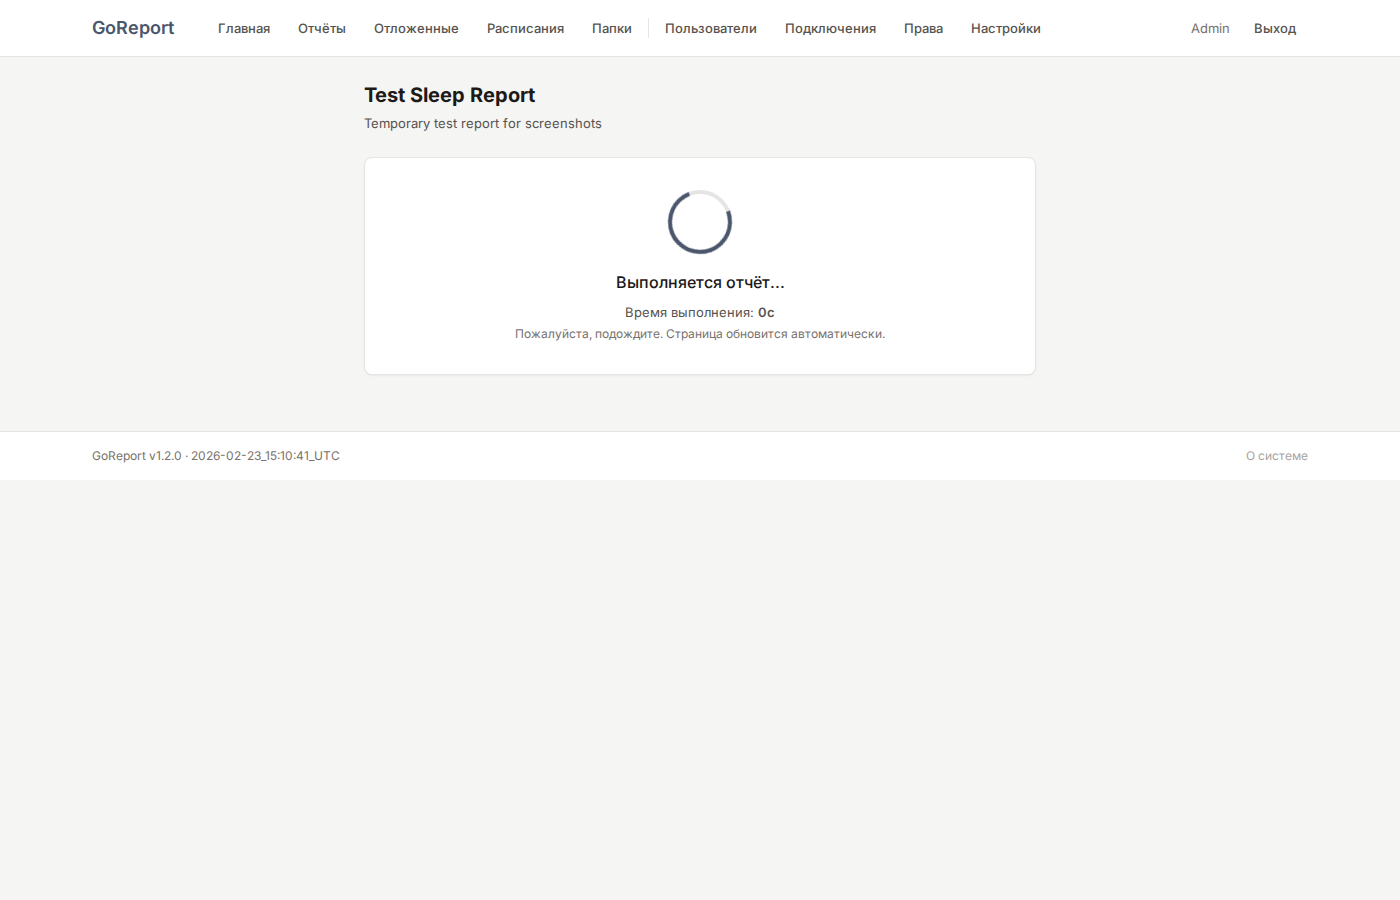Click the circular loading spinner

700,222
